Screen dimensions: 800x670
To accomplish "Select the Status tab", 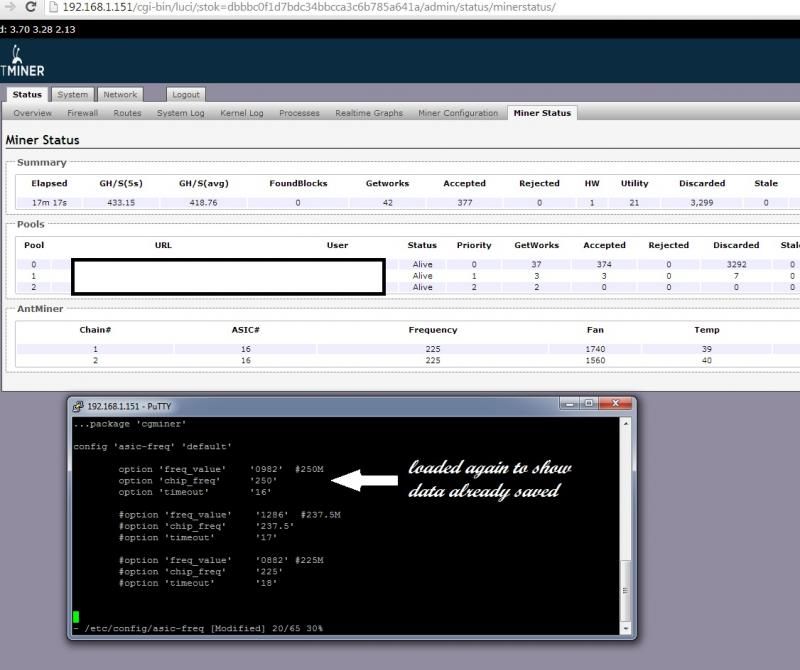I will [28, 95].
